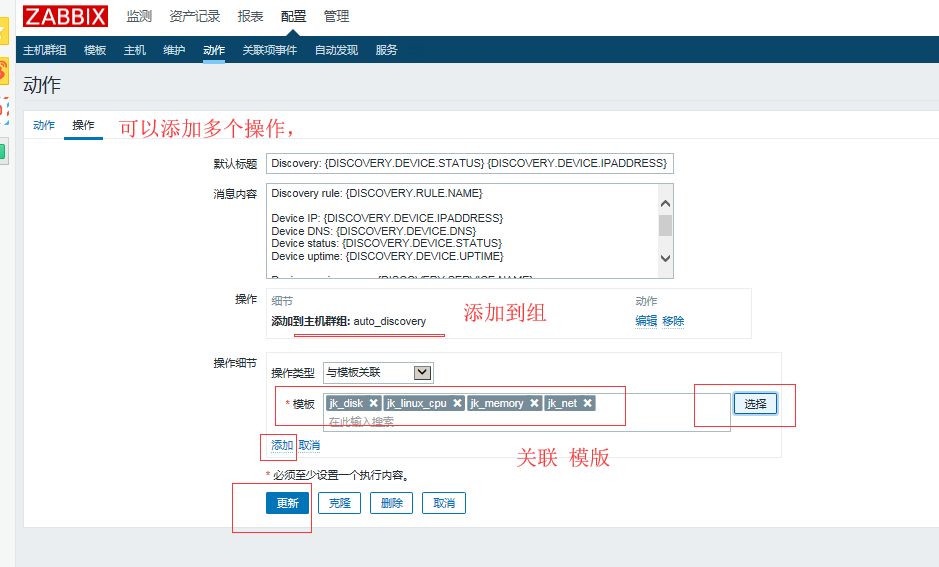Open the 管理 top menu

(337, 16)
